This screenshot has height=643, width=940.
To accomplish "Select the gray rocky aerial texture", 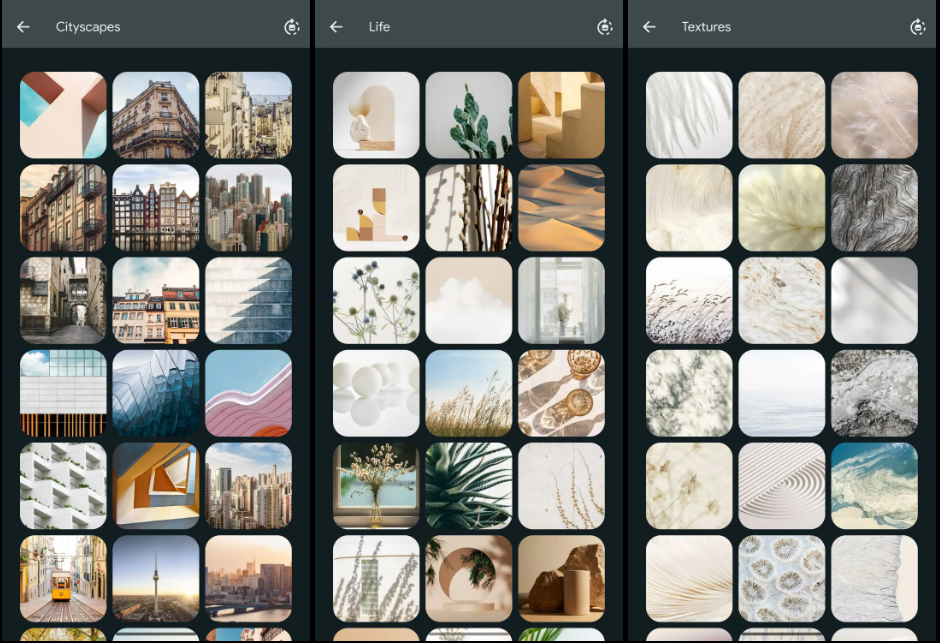I will coord(875,393).
